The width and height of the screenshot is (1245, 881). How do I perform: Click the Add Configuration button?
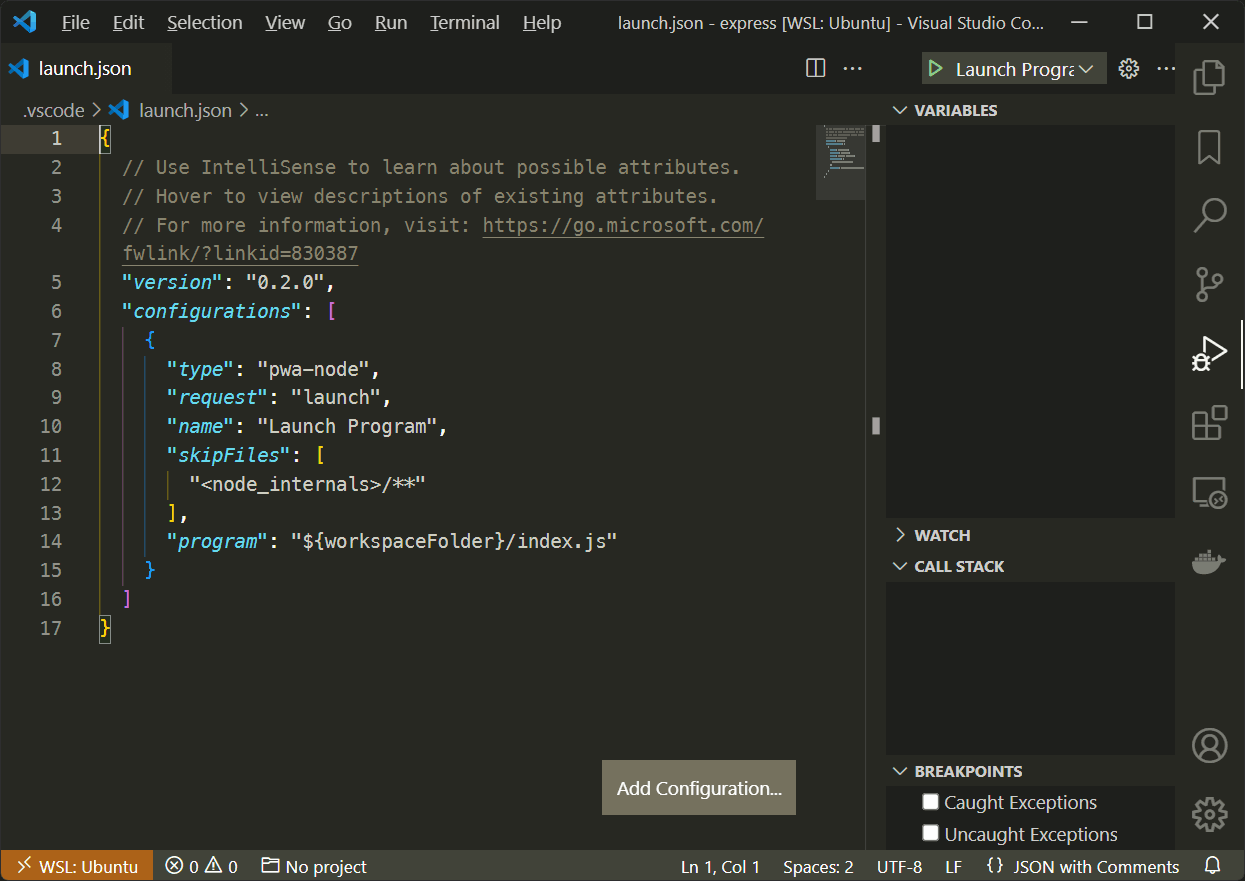pos(698,788)
